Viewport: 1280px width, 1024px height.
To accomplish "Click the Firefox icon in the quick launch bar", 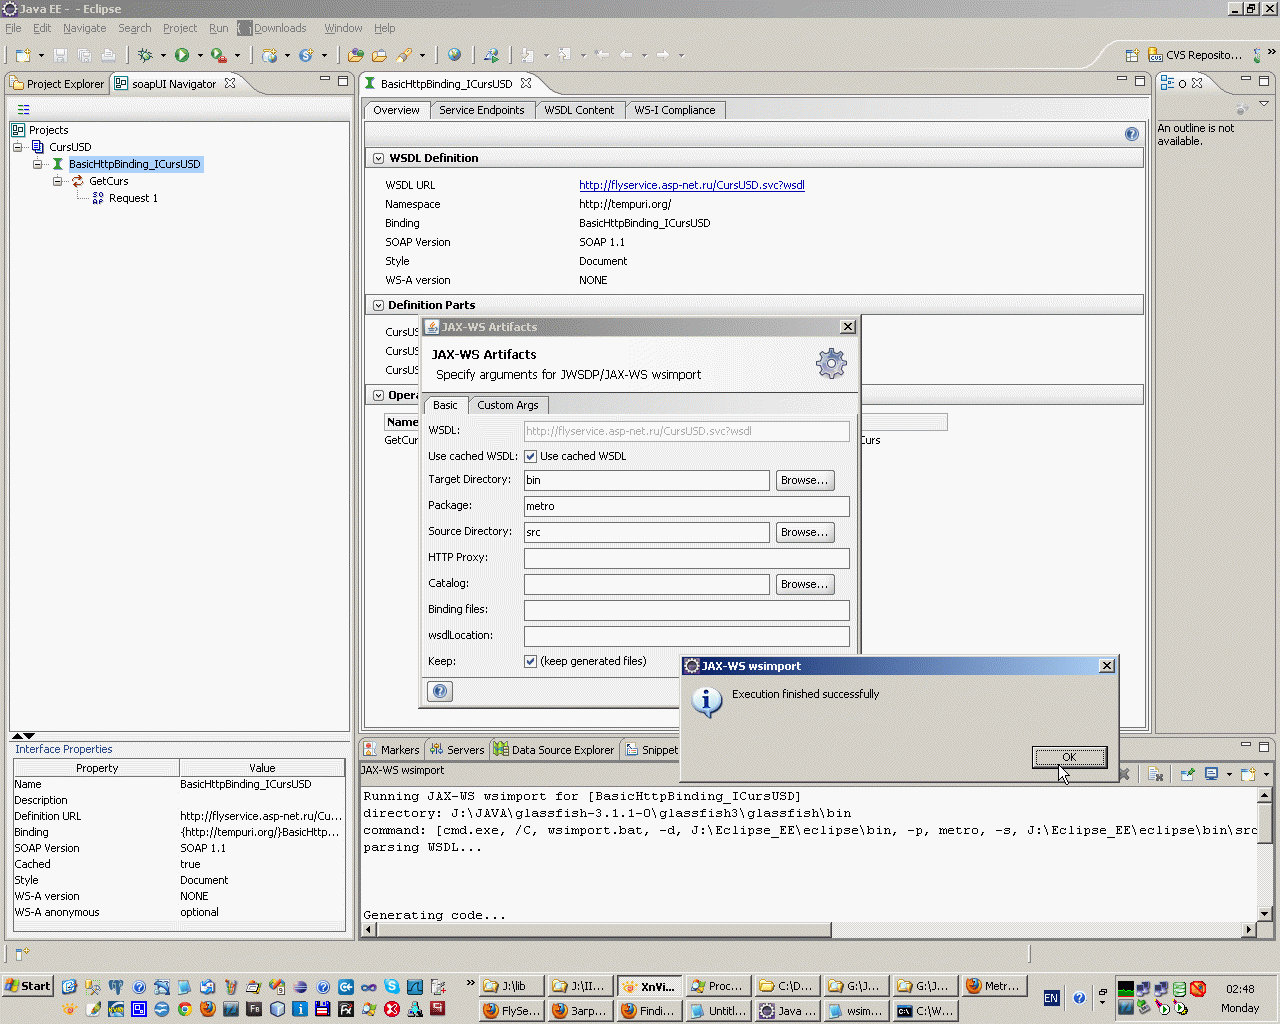I will click(207, 1009).
